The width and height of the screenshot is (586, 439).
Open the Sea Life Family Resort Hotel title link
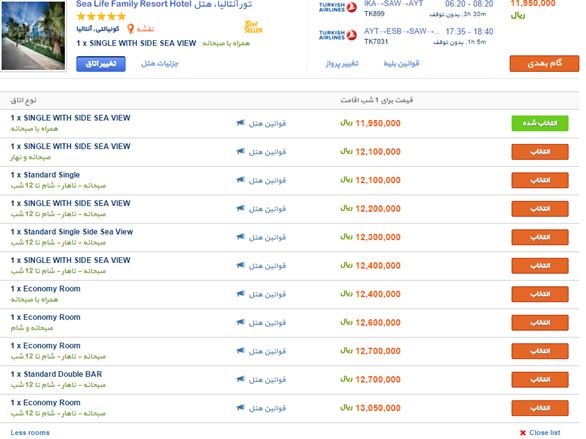(134, 4)
